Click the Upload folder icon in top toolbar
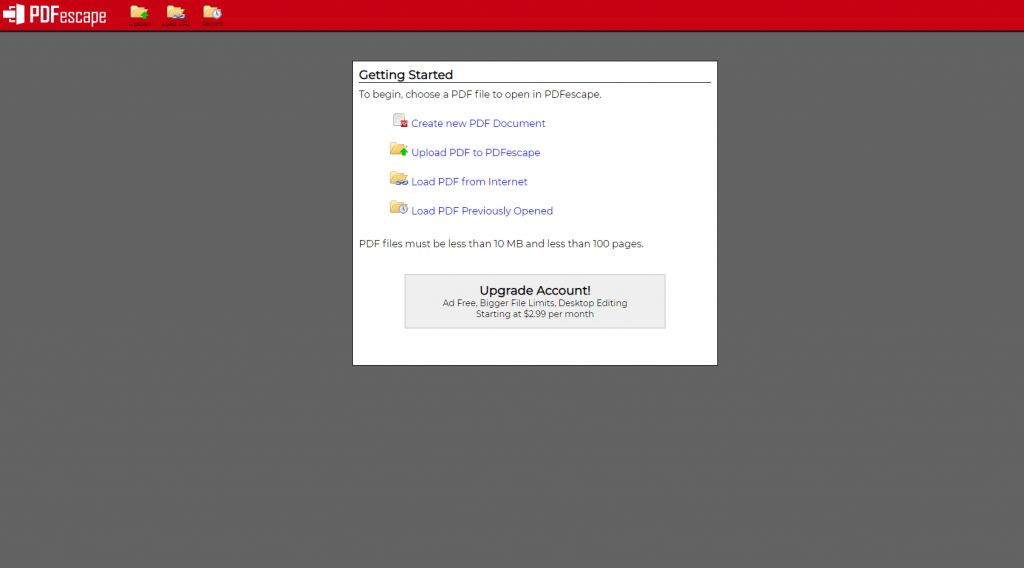Image resolution: width=1024 pixels, height=568 pixels. pyautogui.click(x=139, y=14)
